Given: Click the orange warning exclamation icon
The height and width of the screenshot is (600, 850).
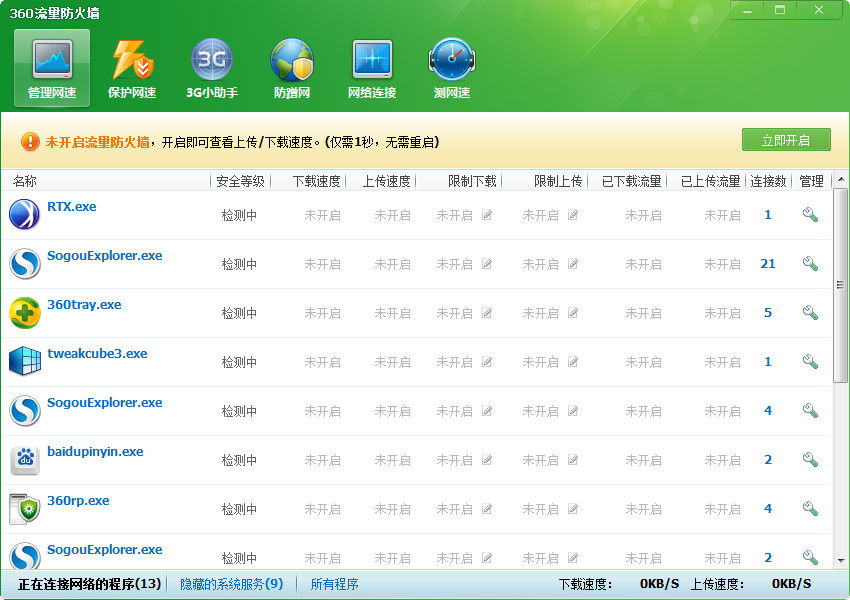Looking at the screenshot, I should click(30, 142).
